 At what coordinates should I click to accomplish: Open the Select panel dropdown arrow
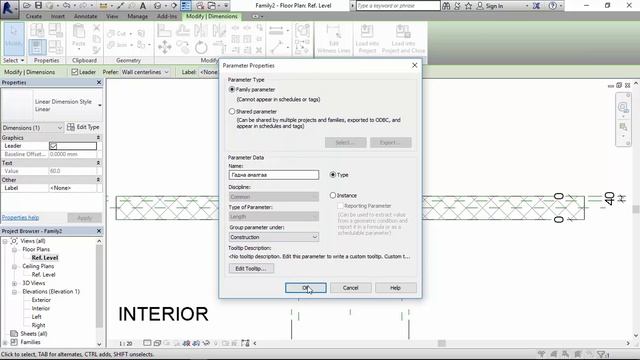22,60
